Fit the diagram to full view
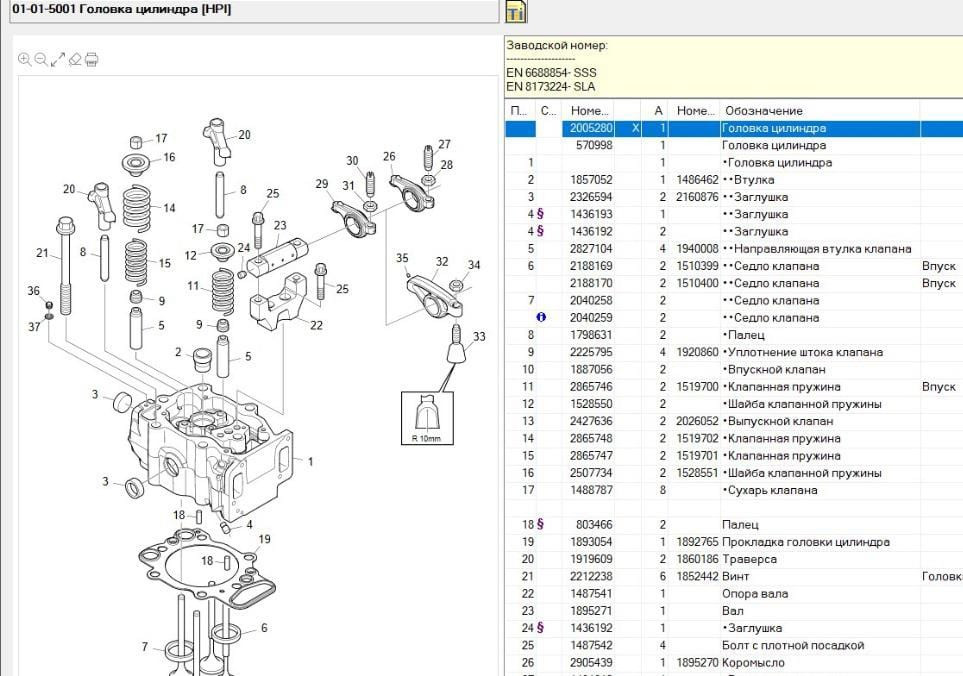This screenshot has width=963, height=676. [58, 60]
